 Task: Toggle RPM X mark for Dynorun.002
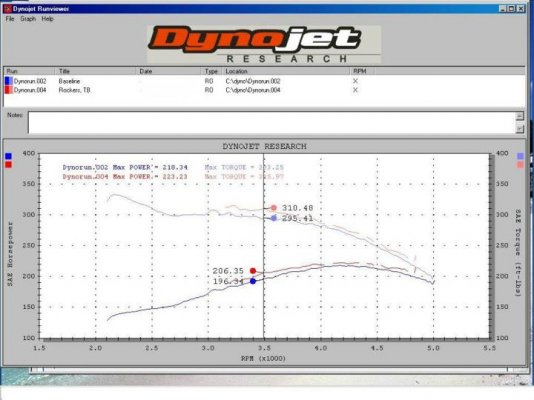tap(355, 81)
